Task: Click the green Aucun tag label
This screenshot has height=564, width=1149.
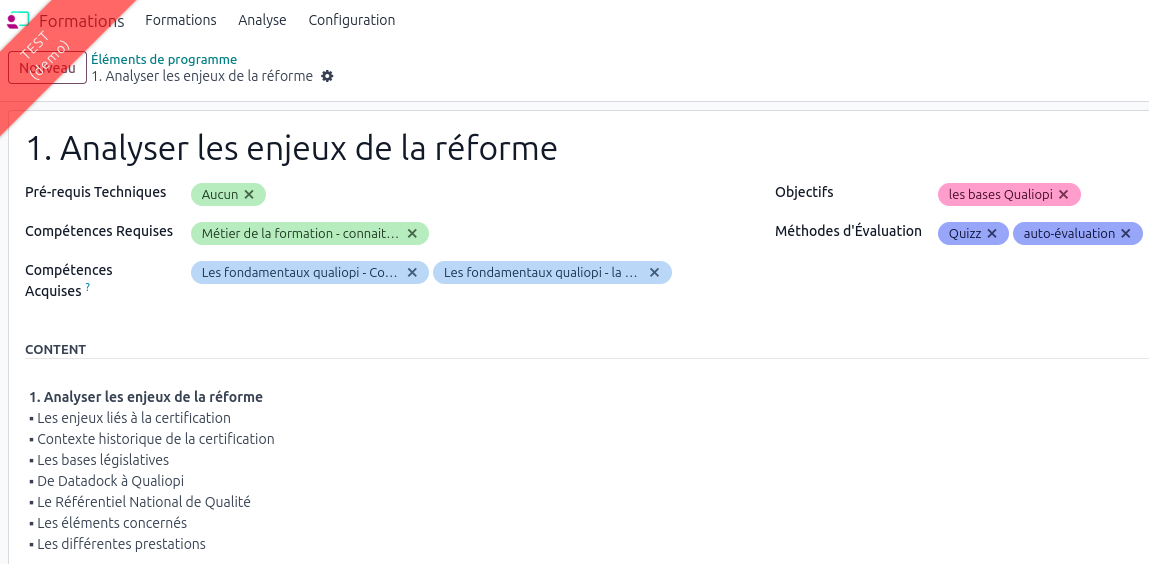Action: 219,195
